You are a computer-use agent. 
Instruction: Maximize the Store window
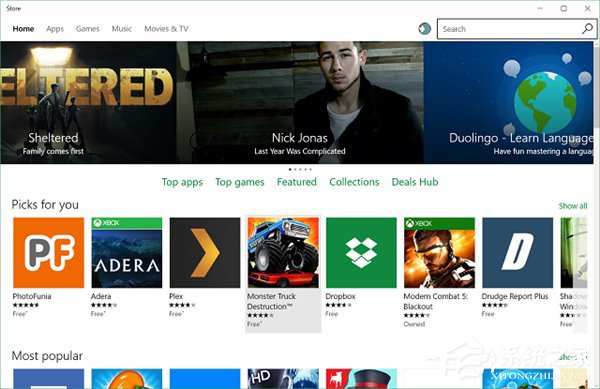(564, 8)
